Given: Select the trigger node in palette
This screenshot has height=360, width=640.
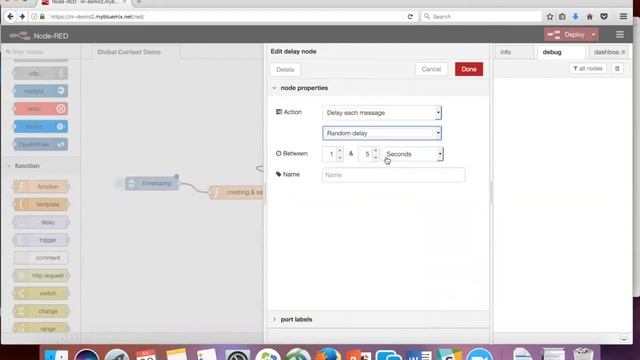Looking at the screenshot, I should click(x=41, y=240).
